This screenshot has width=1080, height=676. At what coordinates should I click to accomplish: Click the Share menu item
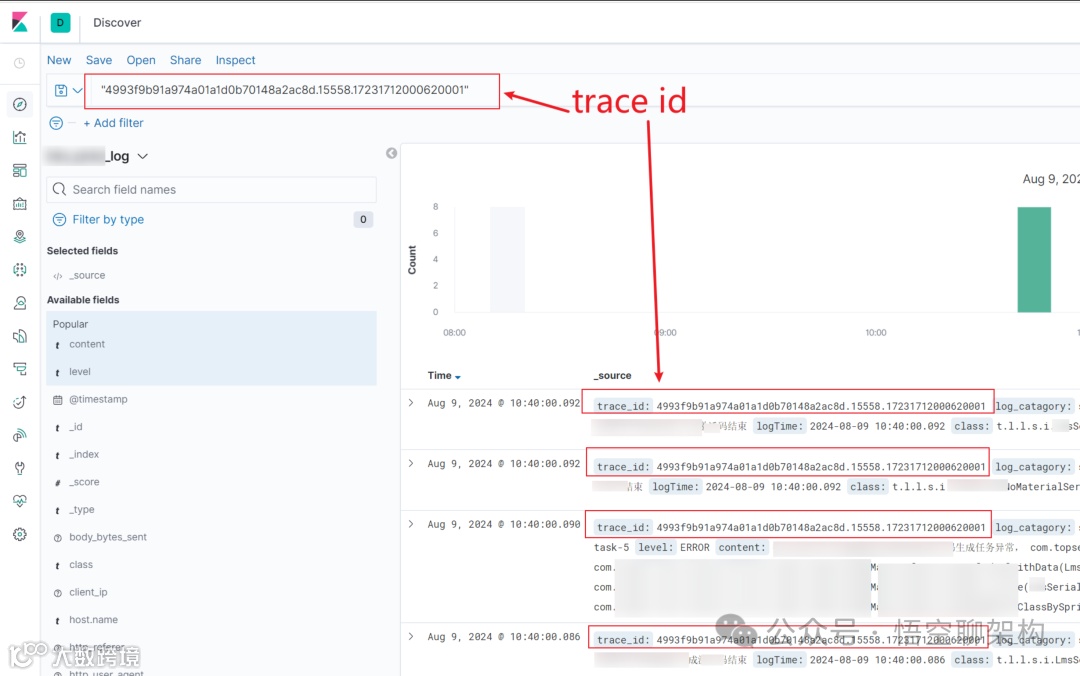coord(185,60)
